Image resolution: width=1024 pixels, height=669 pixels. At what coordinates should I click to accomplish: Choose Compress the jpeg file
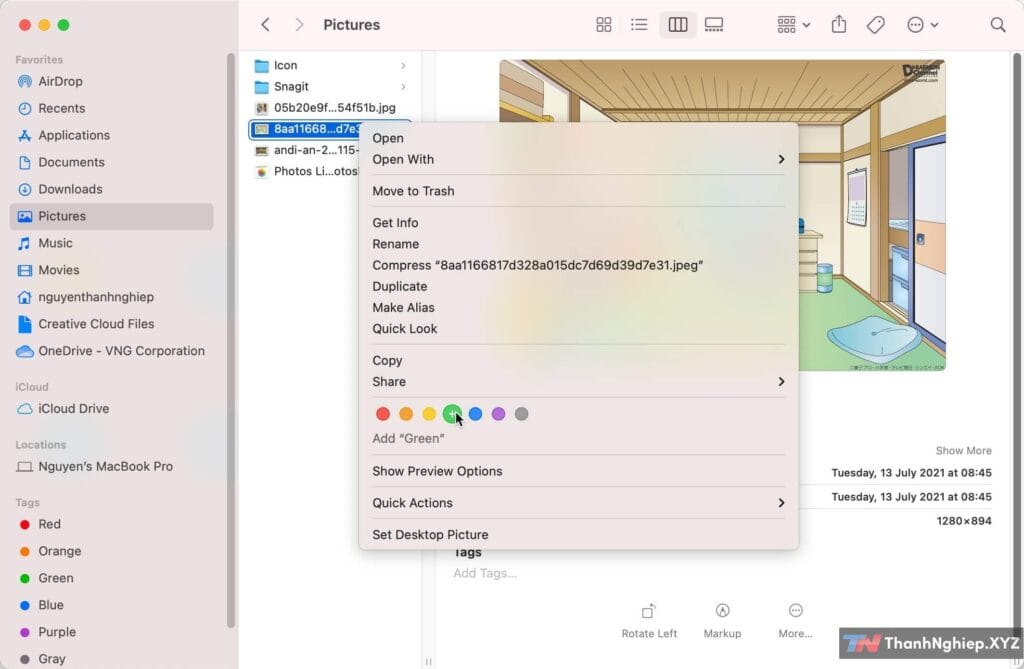click(x=579, y=265)
